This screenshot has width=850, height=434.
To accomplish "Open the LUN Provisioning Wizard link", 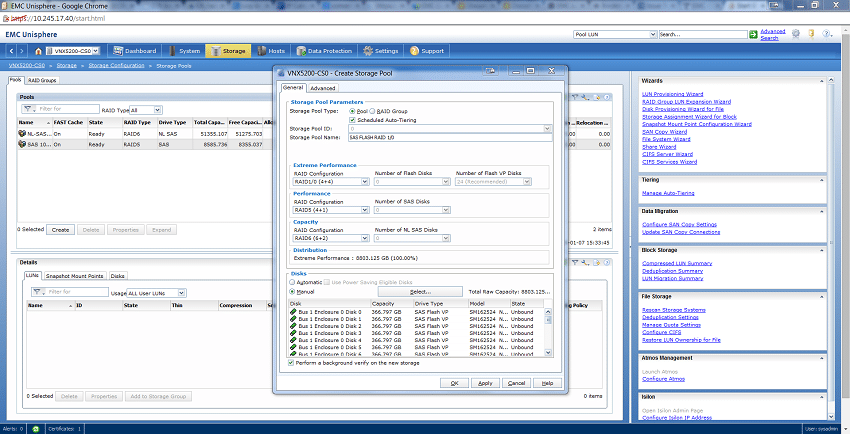I will tap(672, 94).
